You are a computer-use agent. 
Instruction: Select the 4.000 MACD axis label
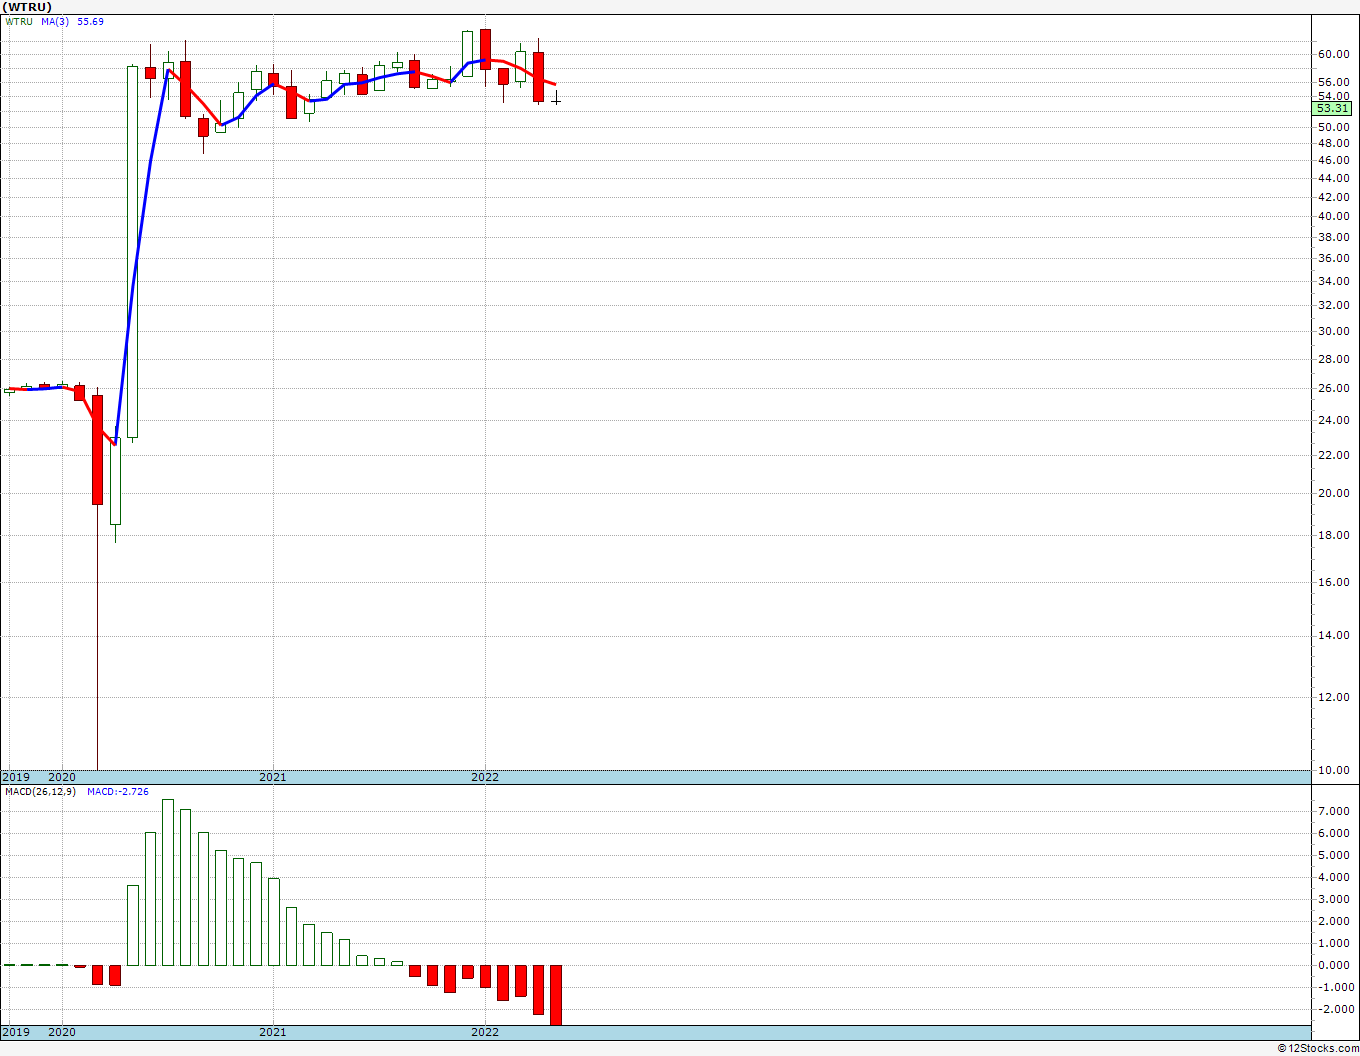tap(1333, 877)
